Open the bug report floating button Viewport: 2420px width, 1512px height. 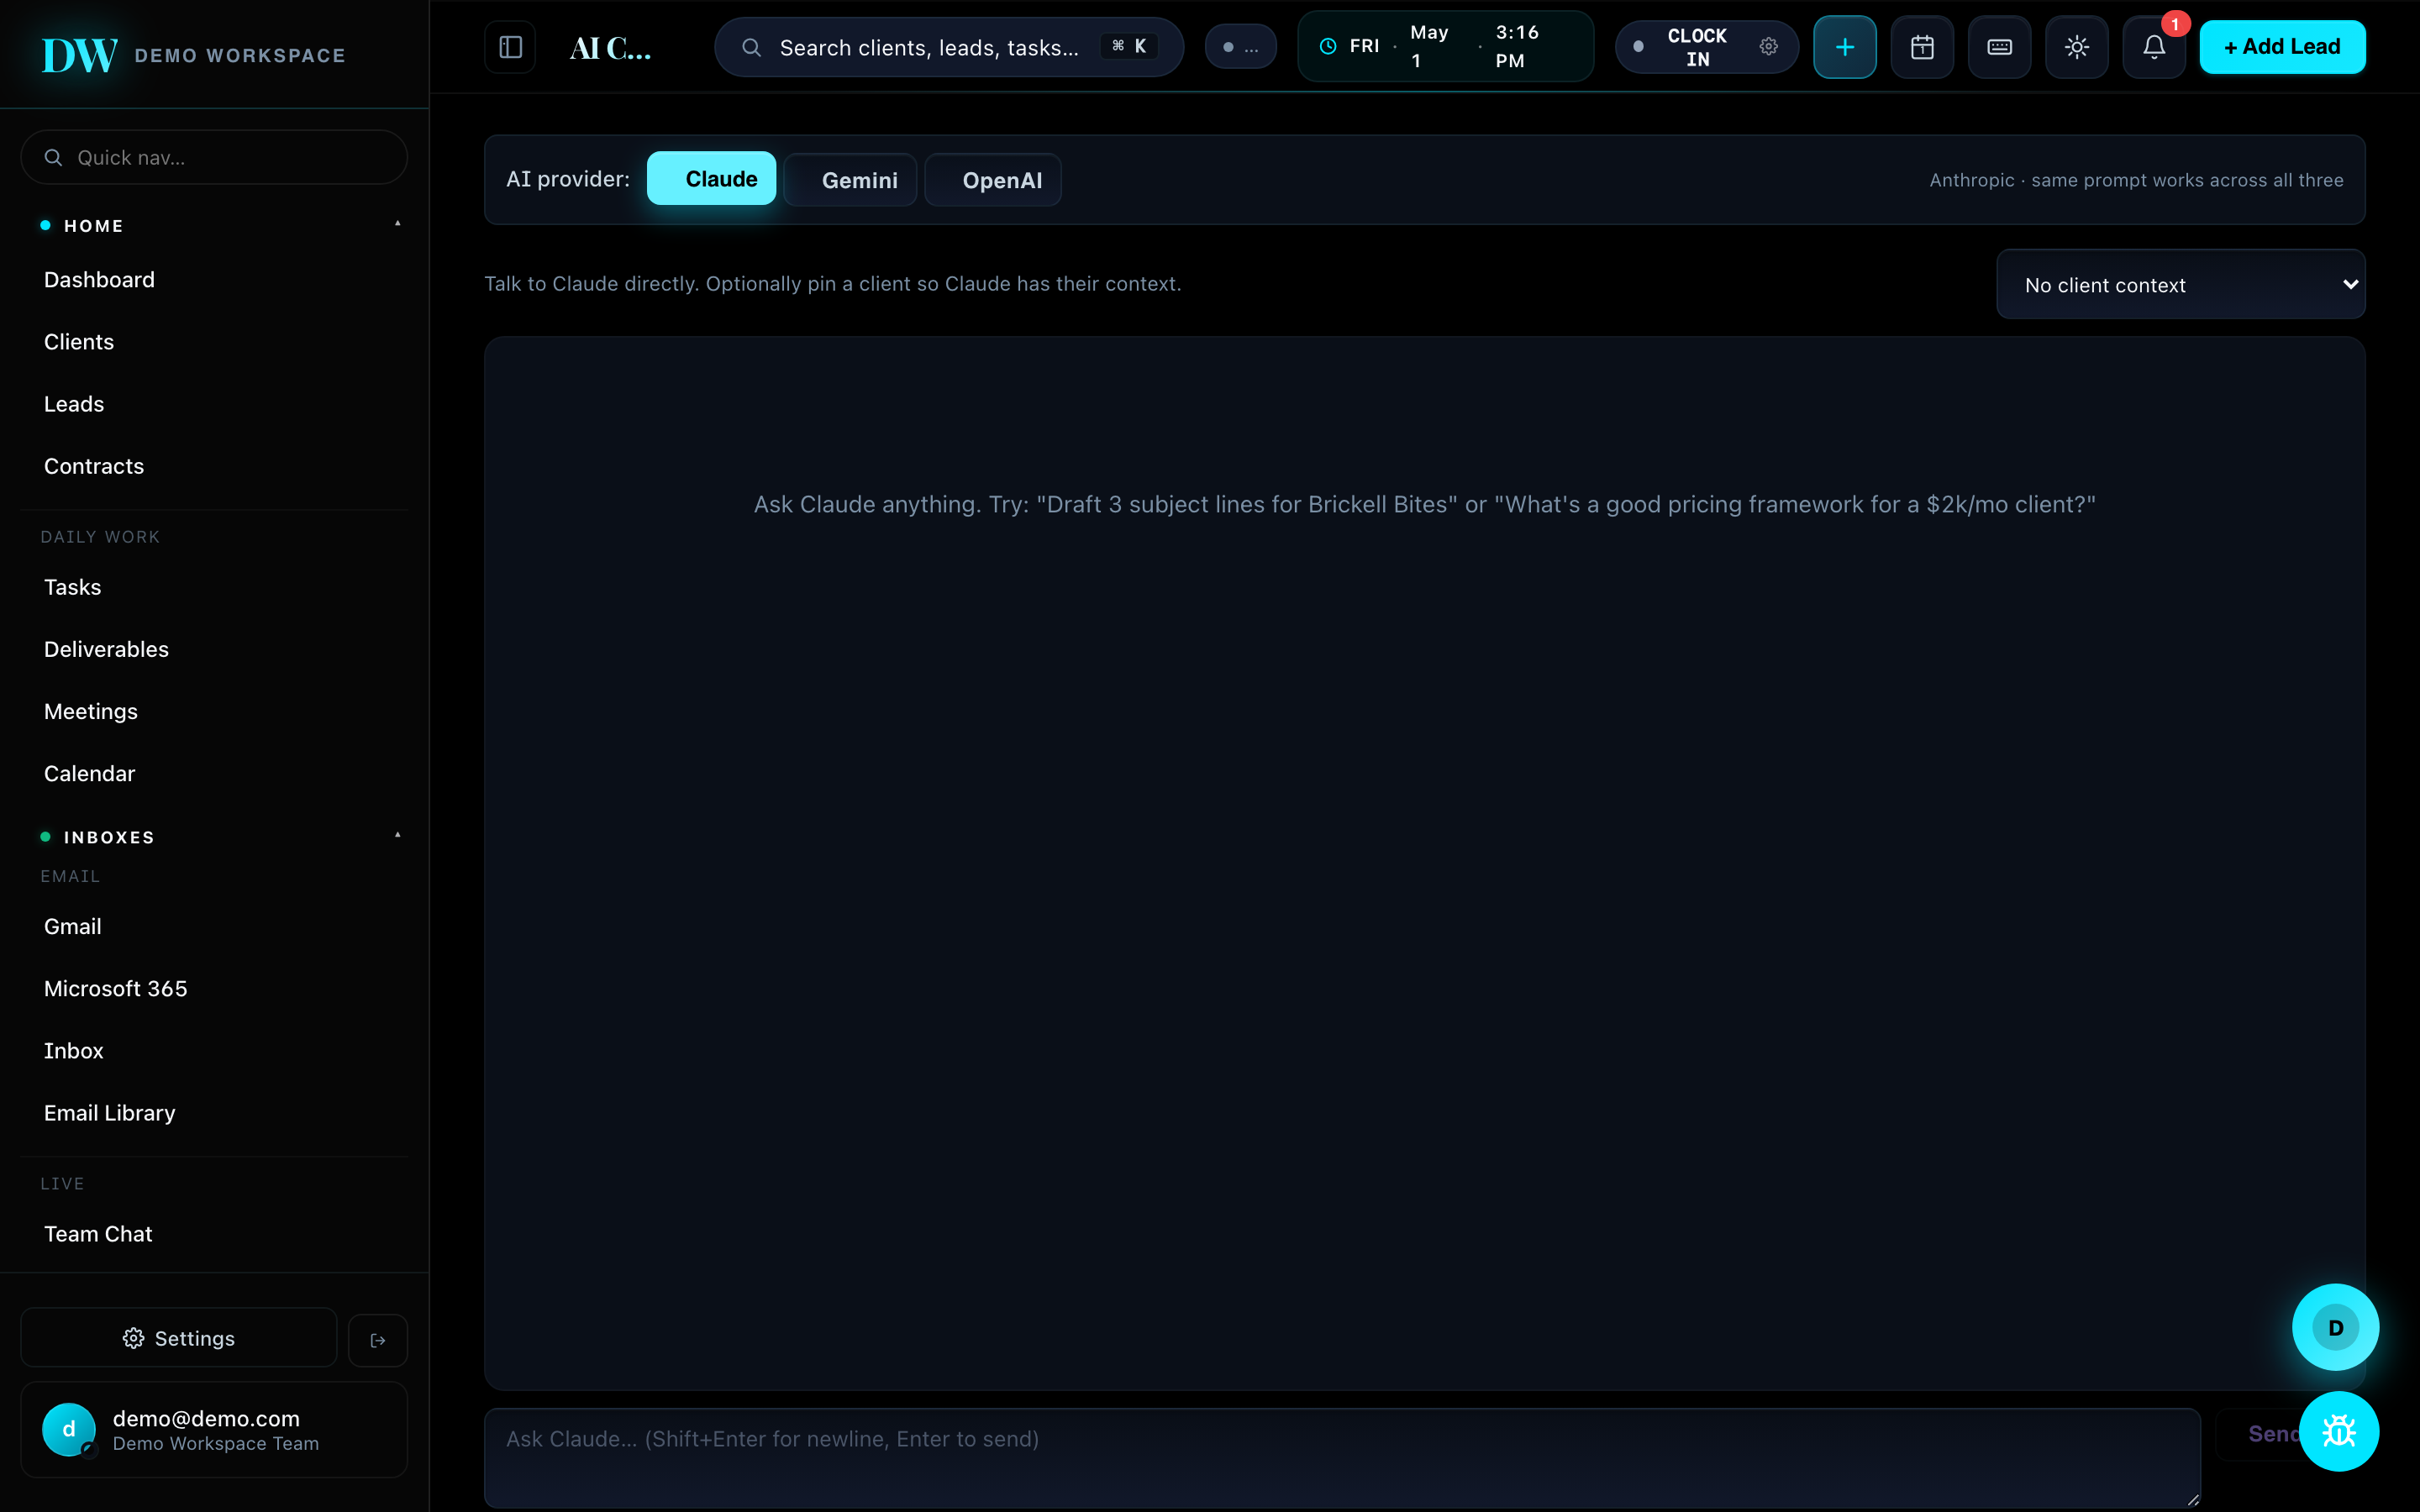coord(2339,1431)
